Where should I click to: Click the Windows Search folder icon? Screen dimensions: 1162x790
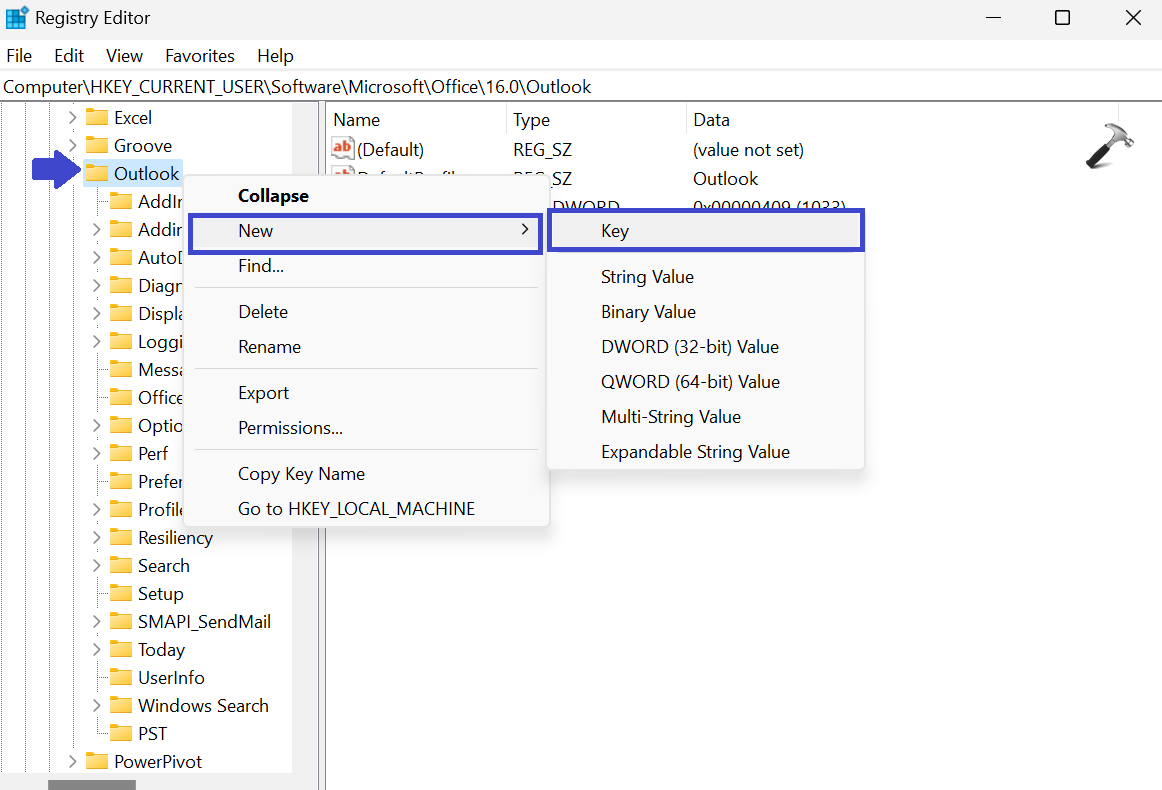121,706
